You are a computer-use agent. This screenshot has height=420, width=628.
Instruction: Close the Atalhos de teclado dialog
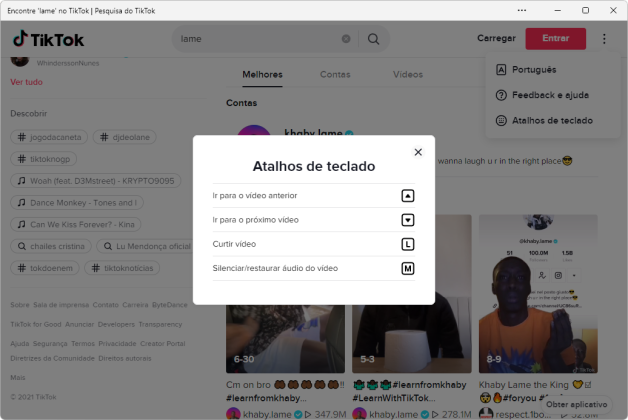click(418, 152)
